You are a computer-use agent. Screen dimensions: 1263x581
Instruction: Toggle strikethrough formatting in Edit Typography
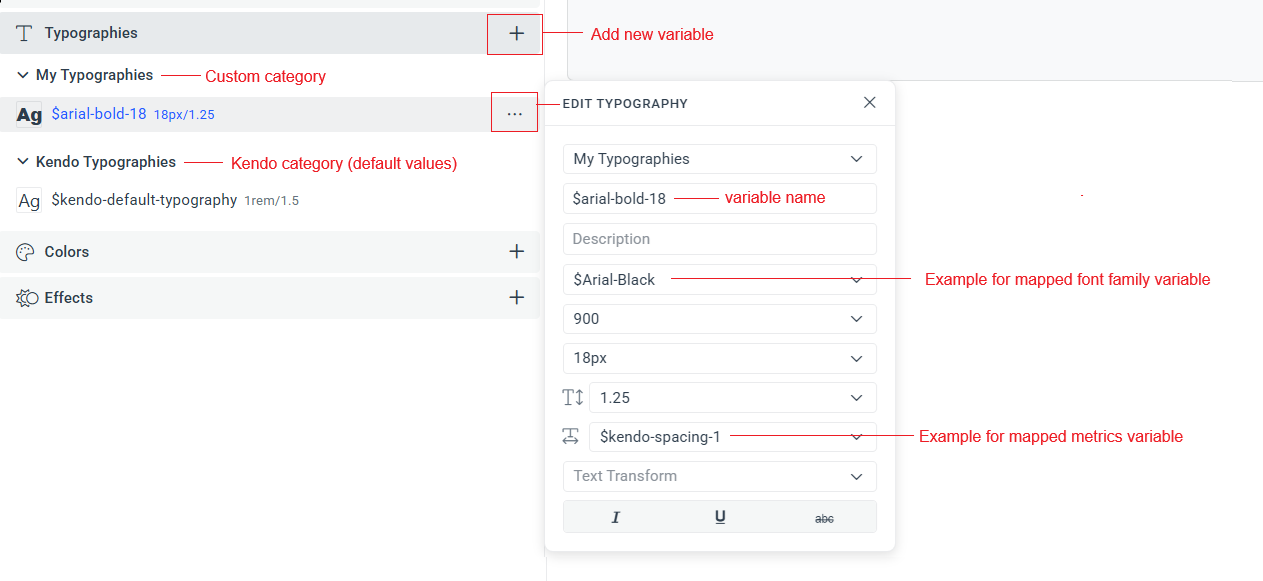click(823, 516)
